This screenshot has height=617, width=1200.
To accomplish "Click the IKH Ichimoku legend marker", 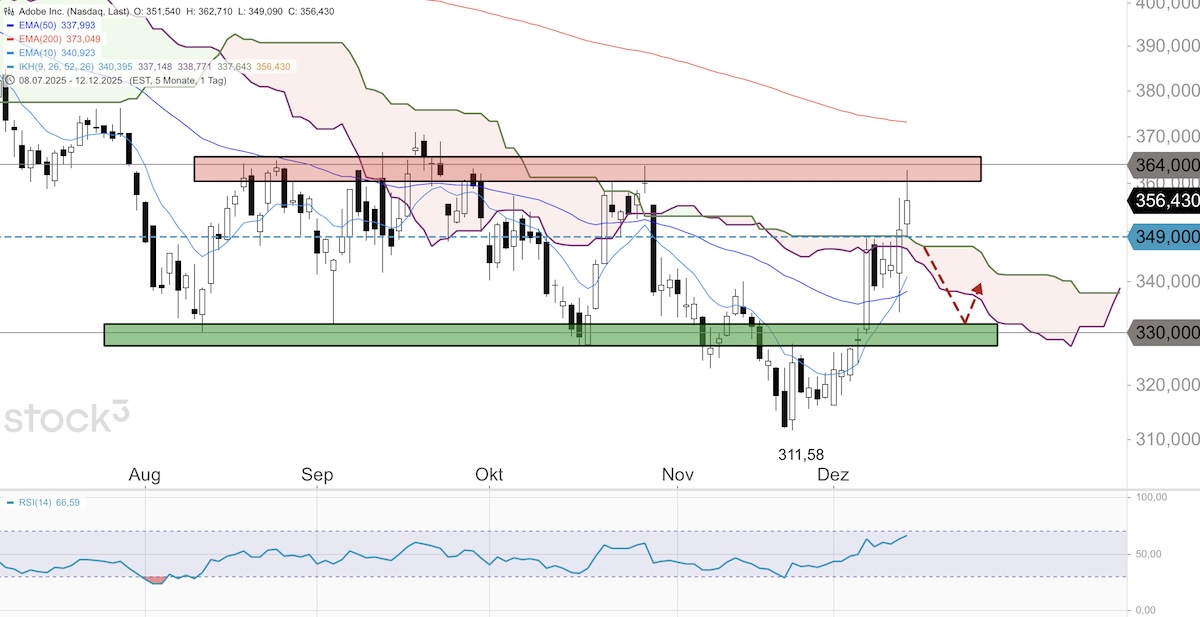I will [x=10, y=66].
